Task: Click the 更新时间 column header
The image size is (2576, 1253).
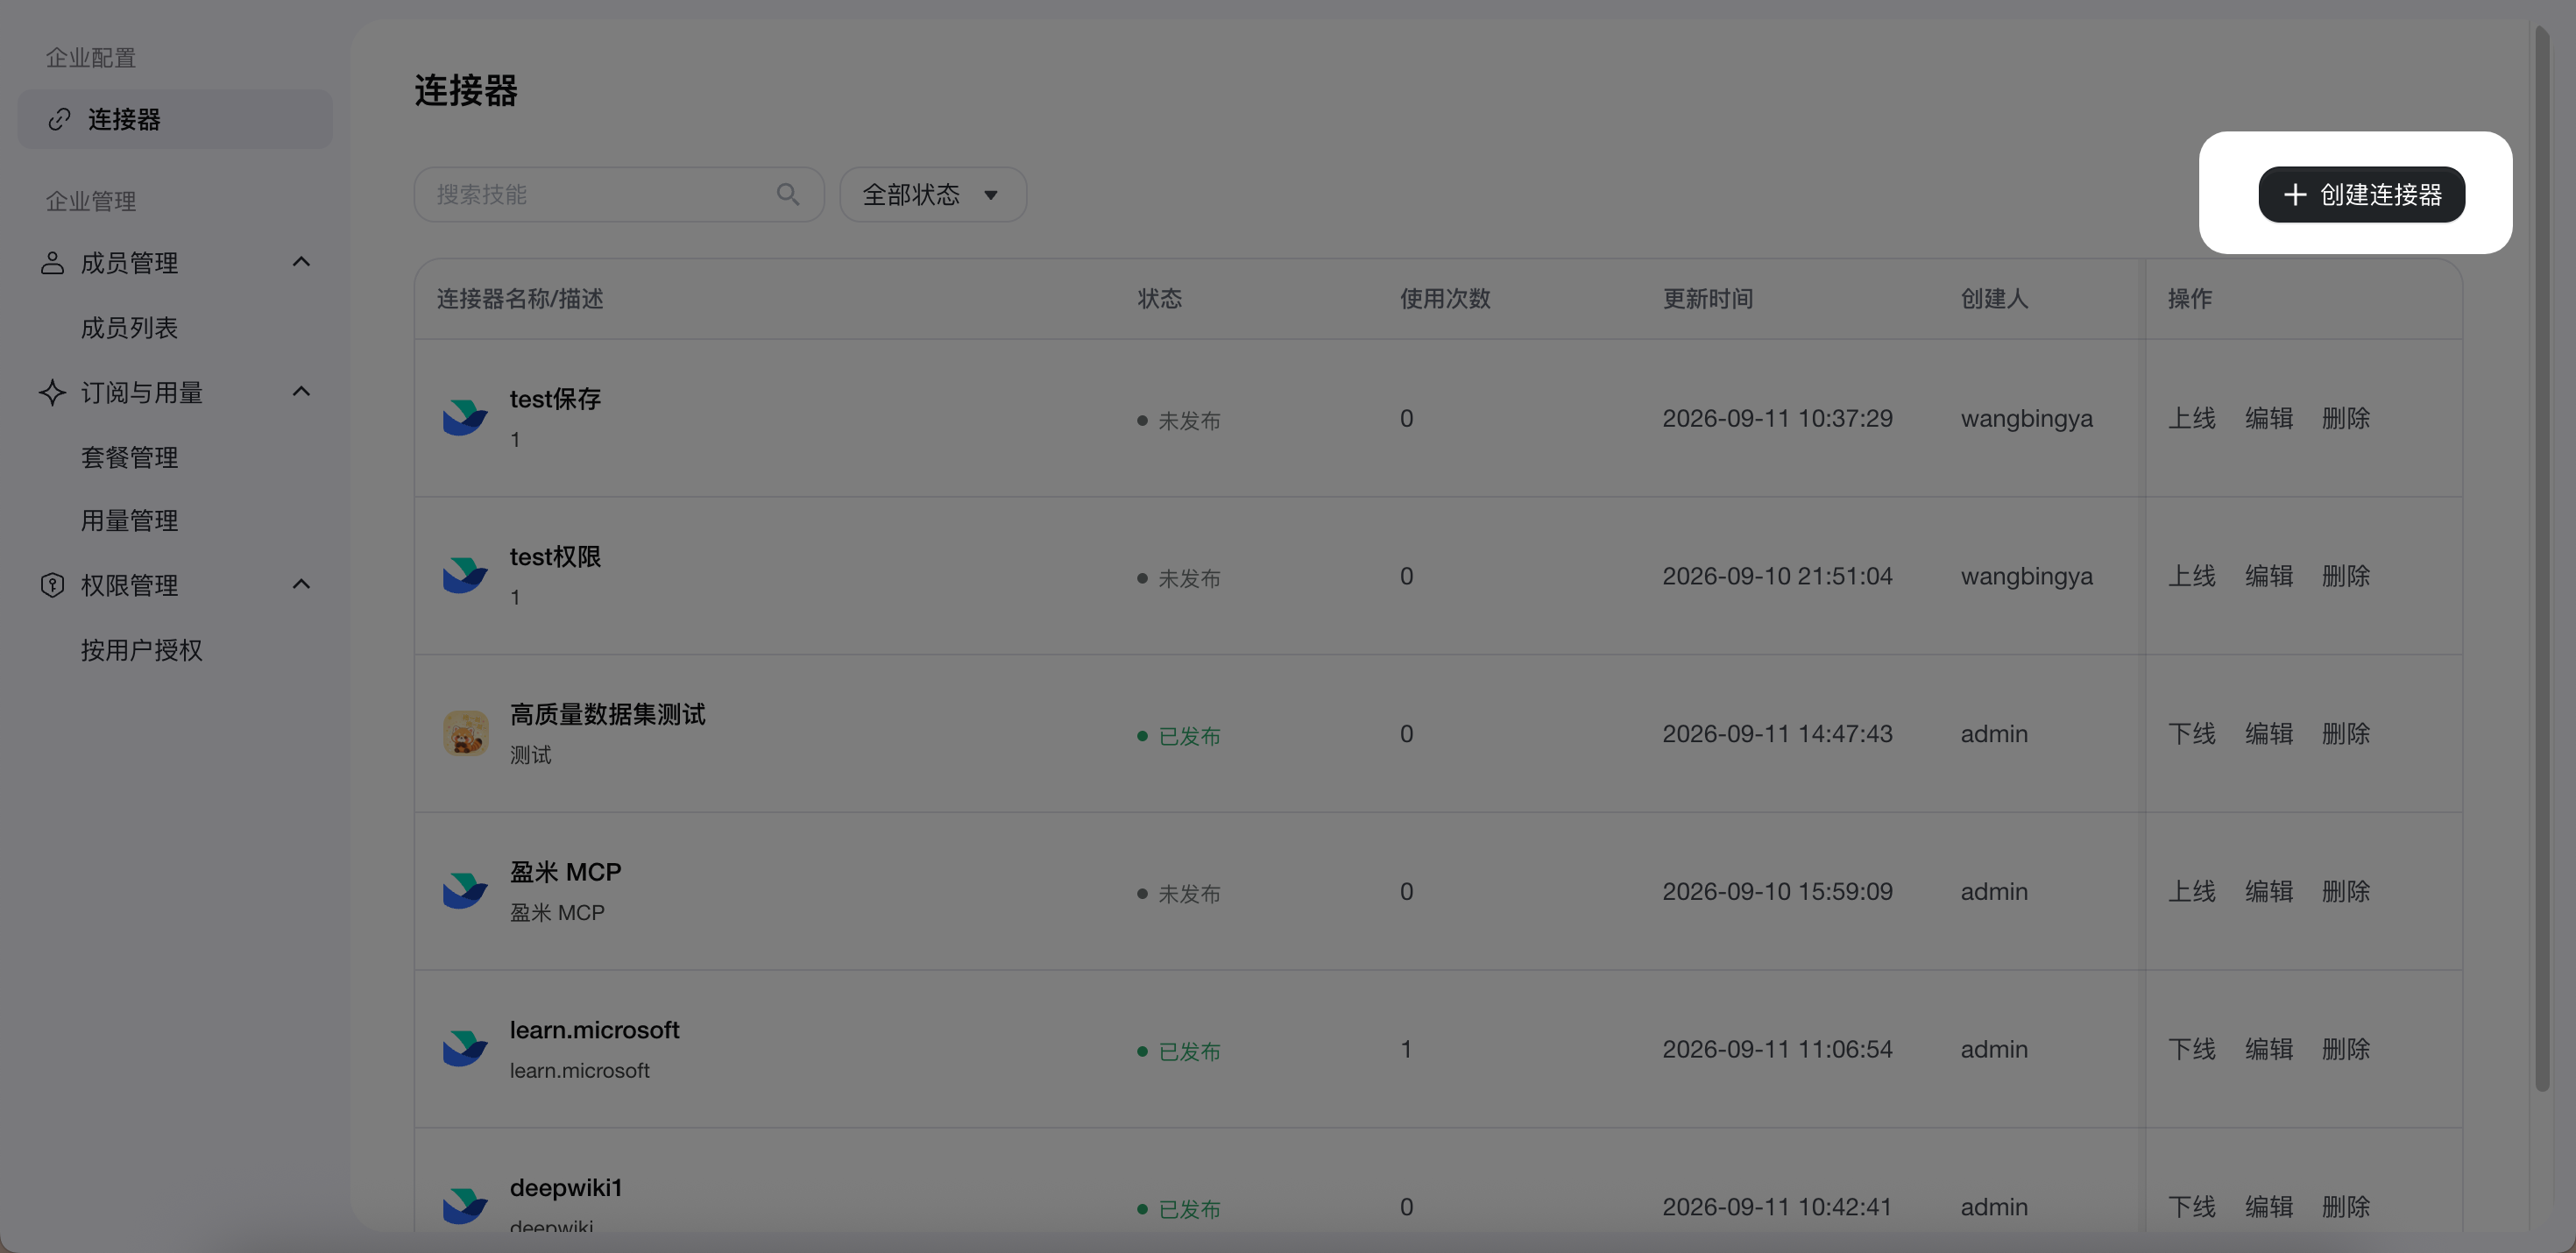Action: 1707,299
